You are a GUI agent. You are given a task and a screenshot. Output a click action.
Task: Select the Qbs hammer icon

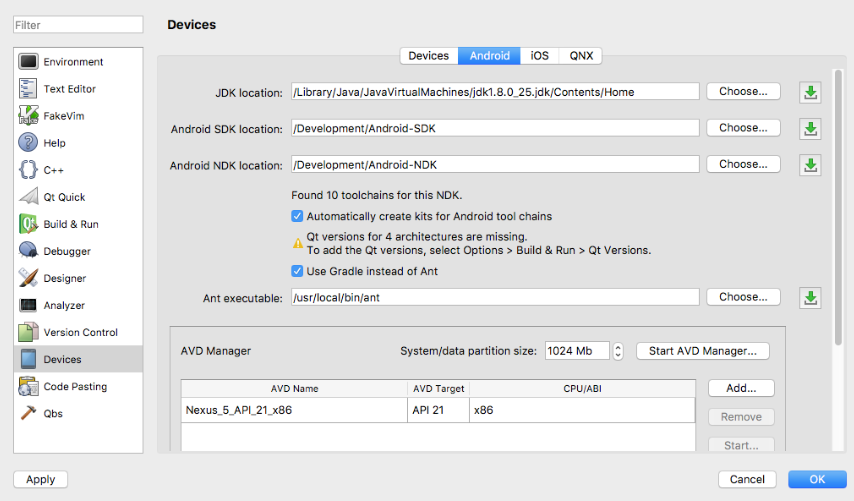tap(28, 413)
